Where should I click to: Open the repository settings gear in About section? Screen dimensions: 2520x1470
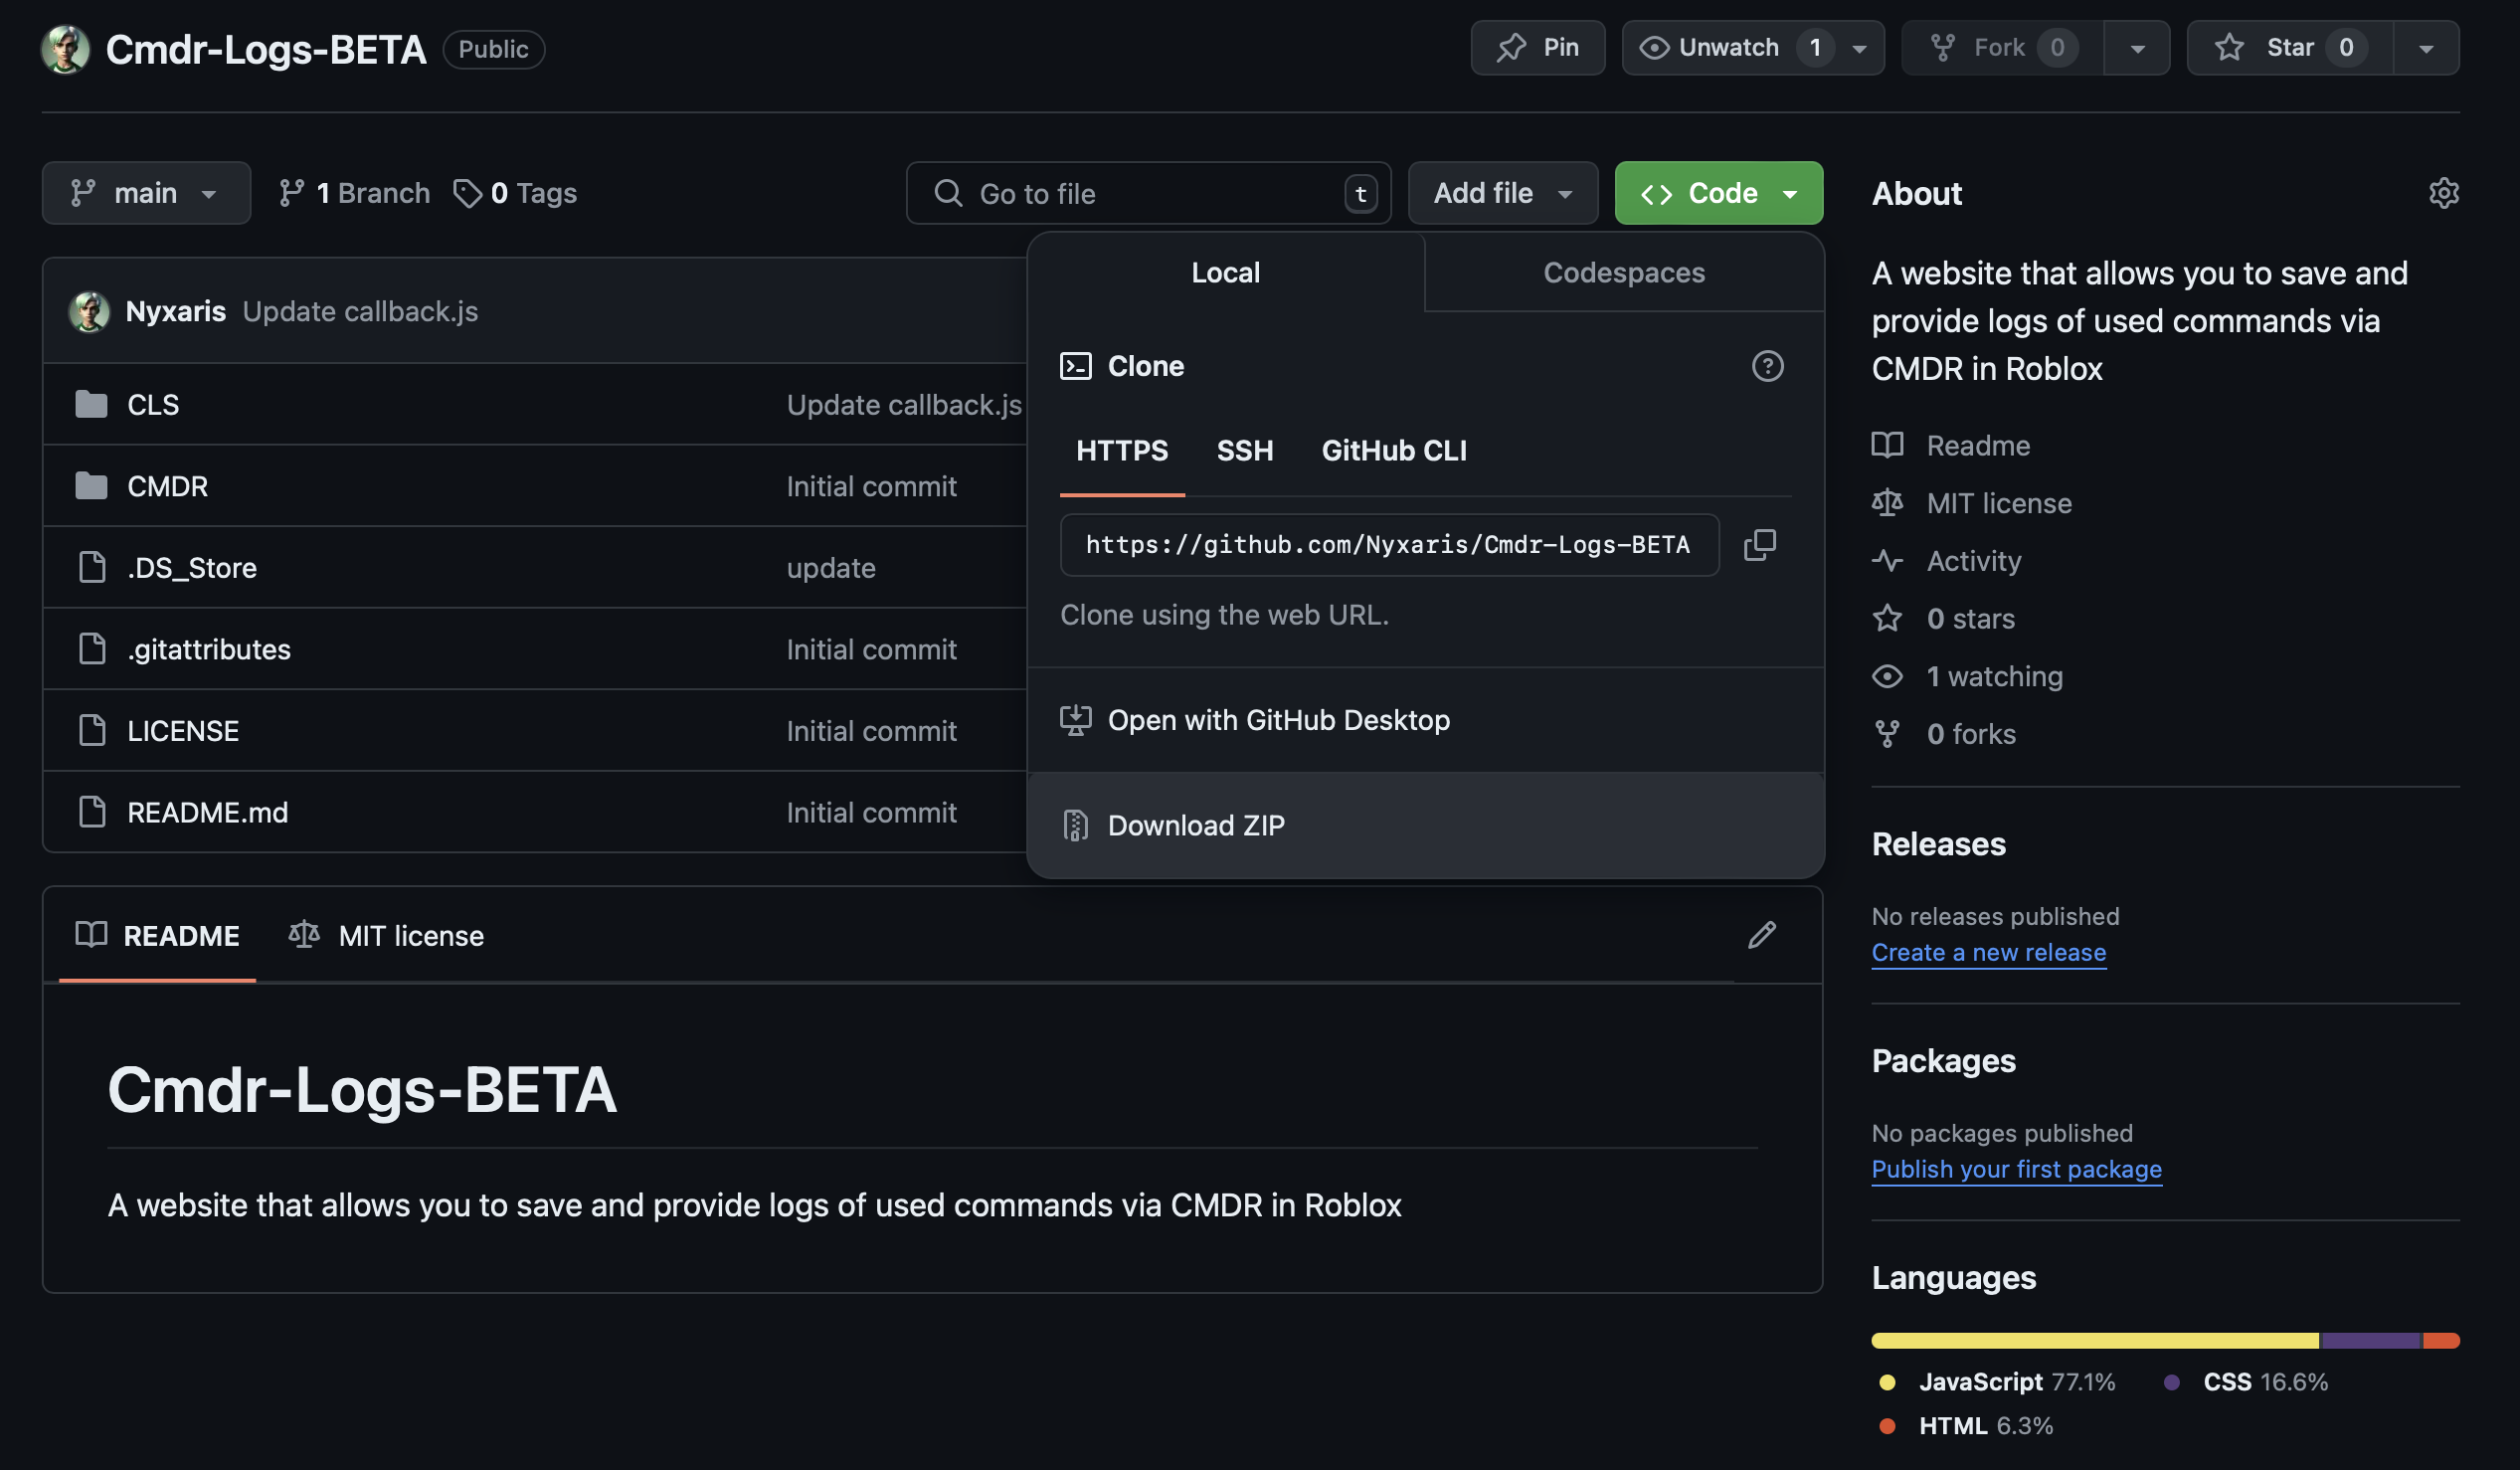[x=2443, y=193]
